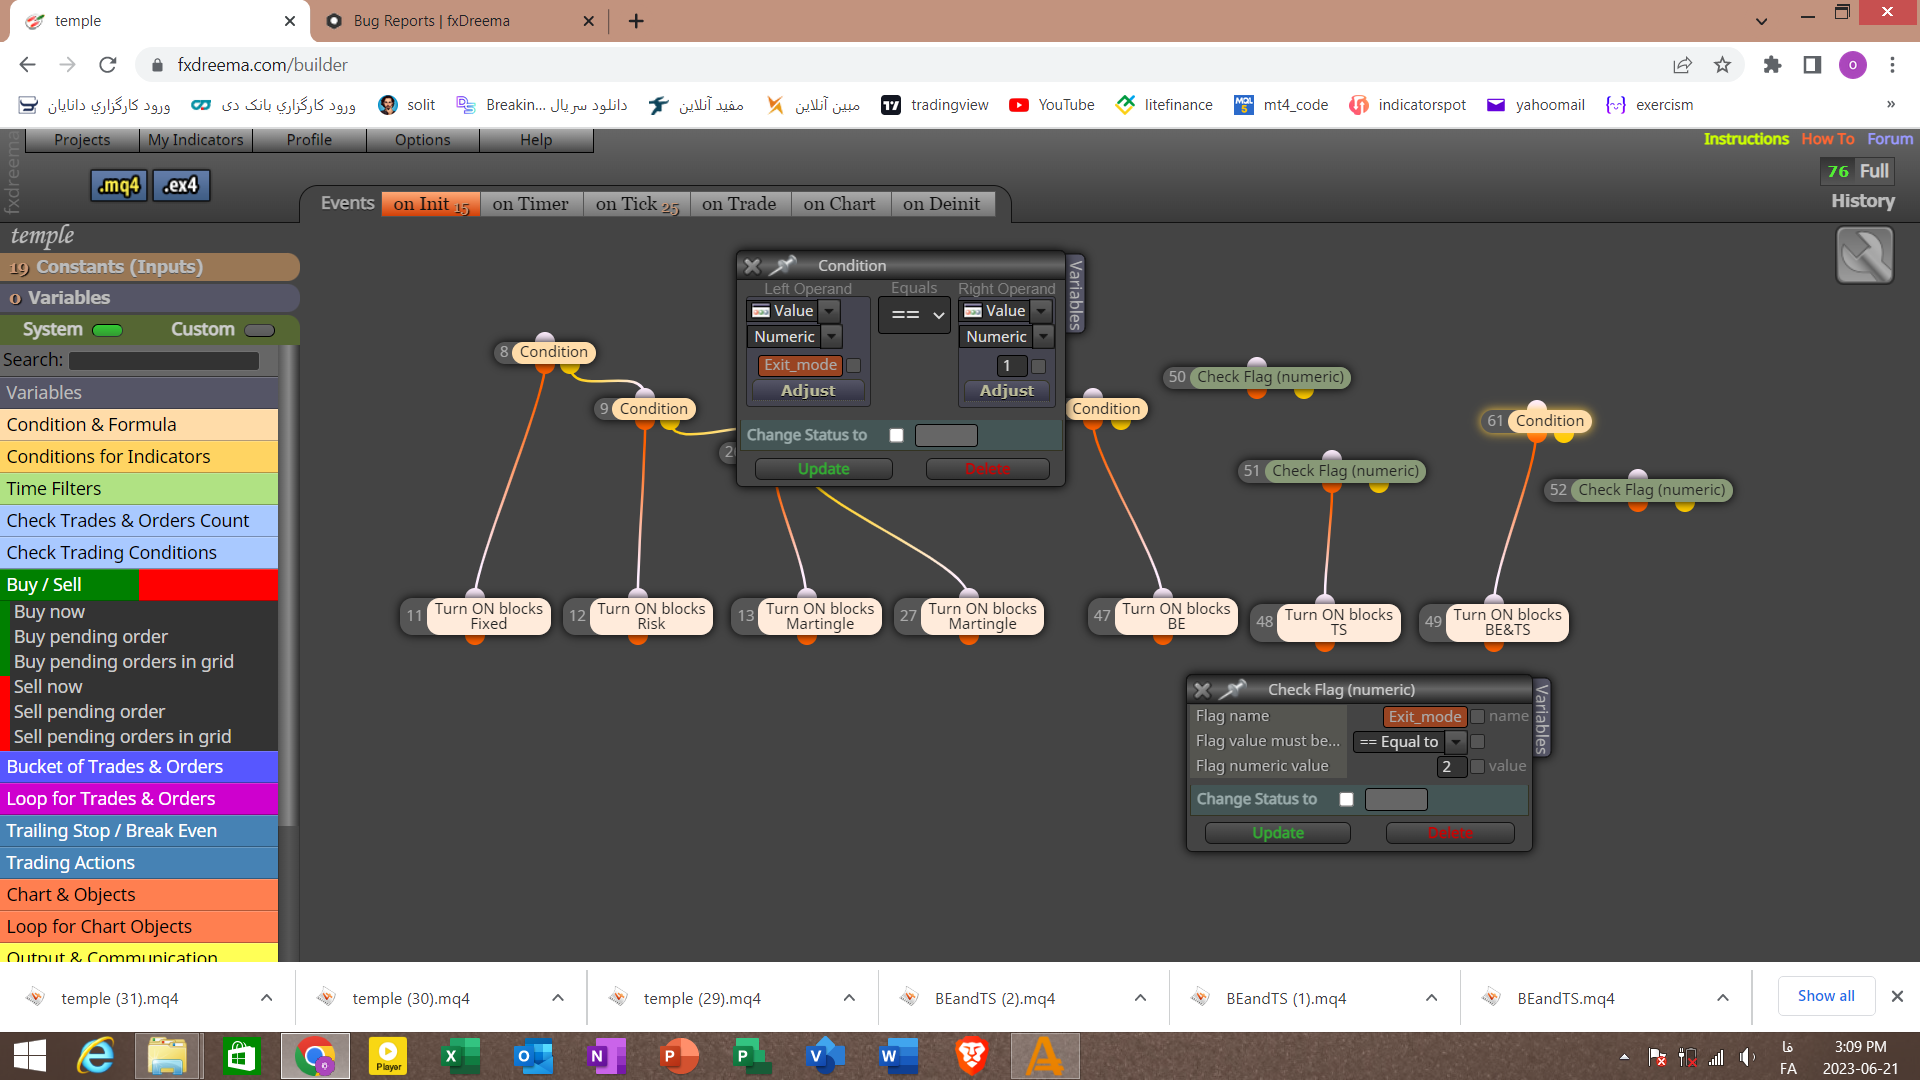Tick the checkbox beside Exit_mode in Condition panel

[854, 366]
